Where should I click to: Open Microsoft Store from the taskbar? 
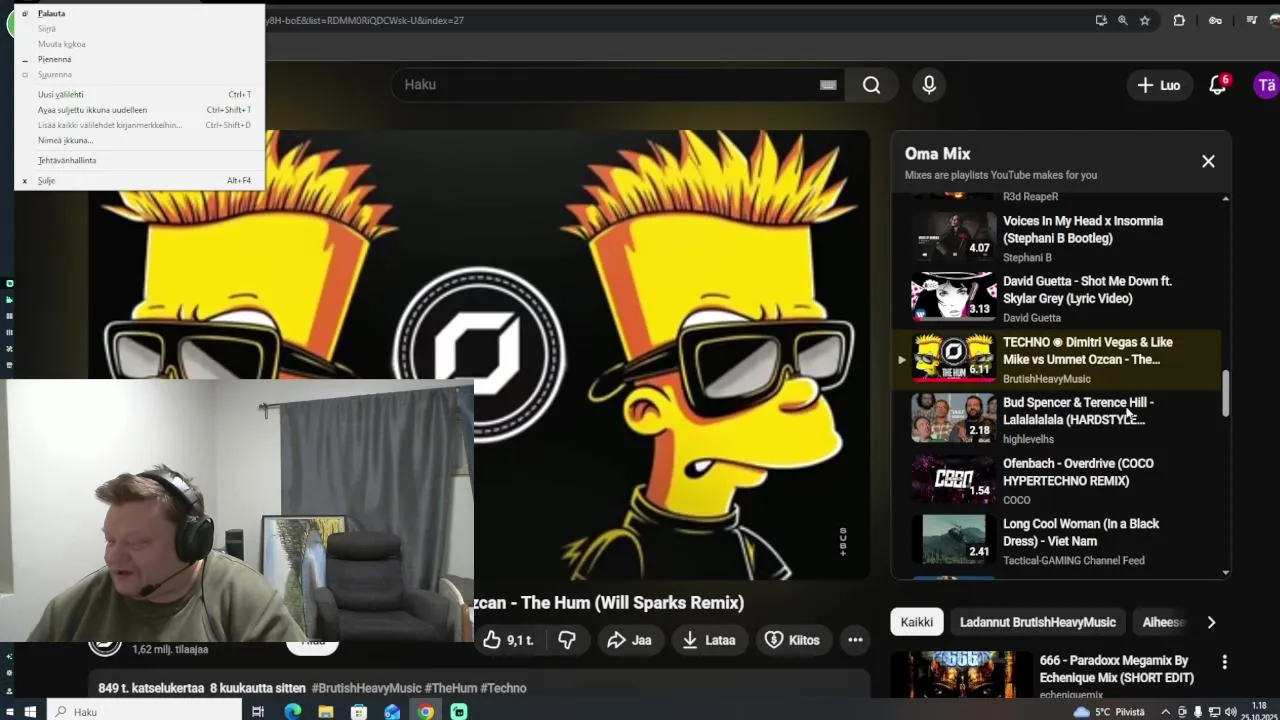(x=359, y=711)
